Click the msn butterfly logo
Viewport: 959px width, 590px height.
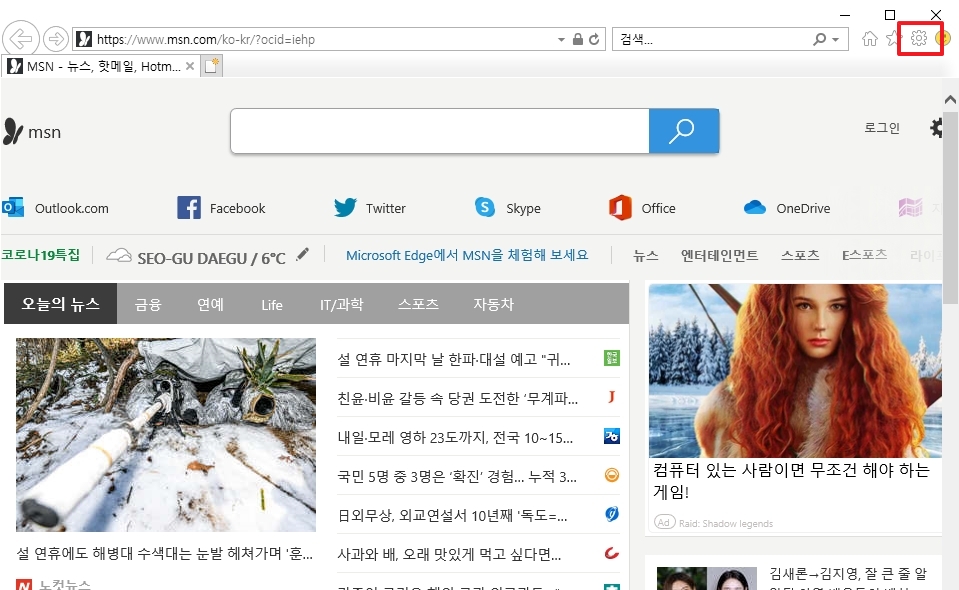pyautogui.click(x=32, y=131)
